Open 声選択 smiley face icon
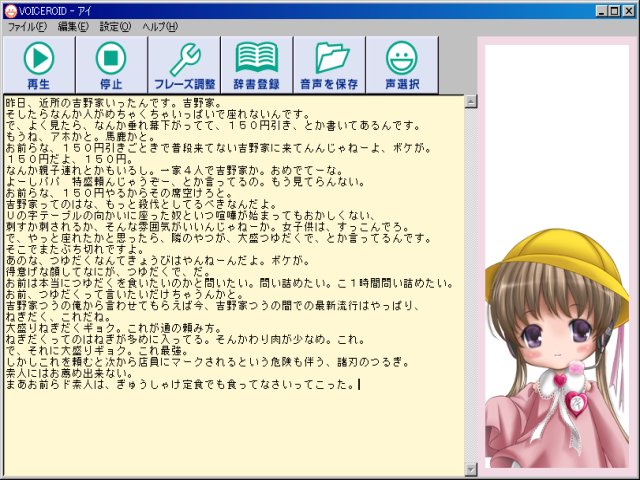 [x=402, y=64]
